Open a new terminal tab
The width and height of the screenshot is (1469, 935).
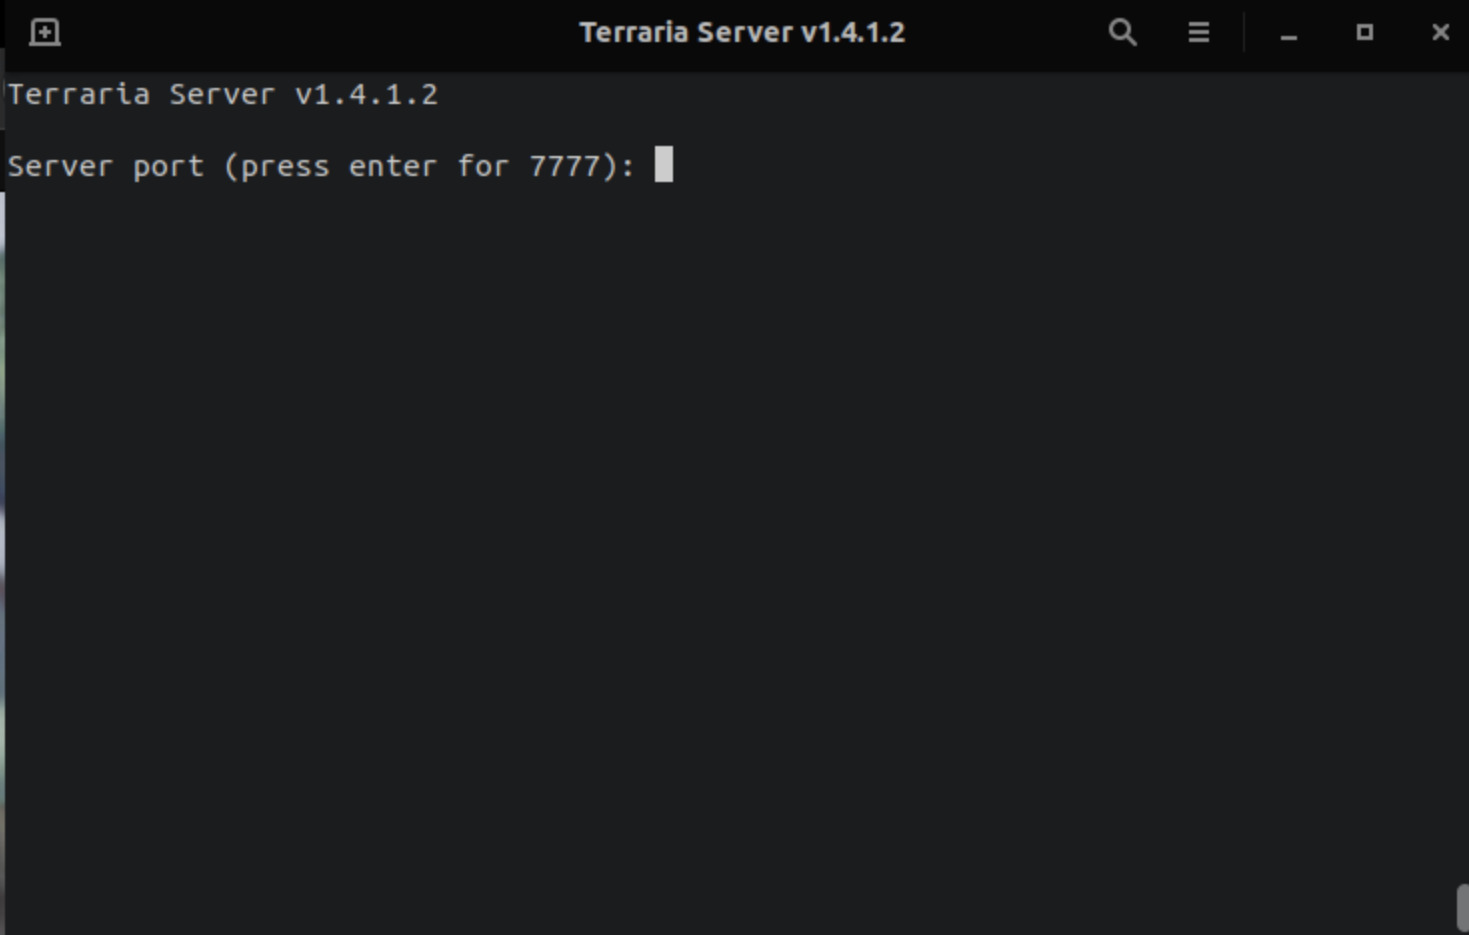[x=45, y=32]
